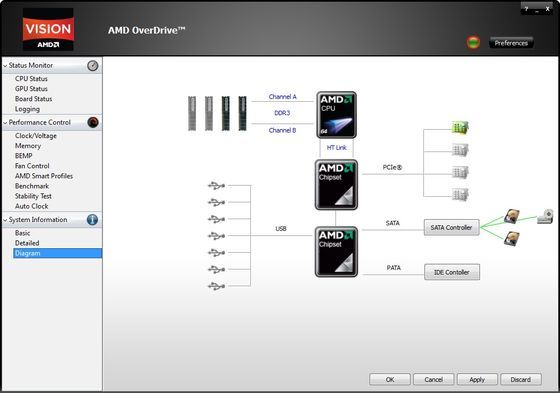Select the highlighted Diagram item
The image size is (560, 393).
pos(58,253)
